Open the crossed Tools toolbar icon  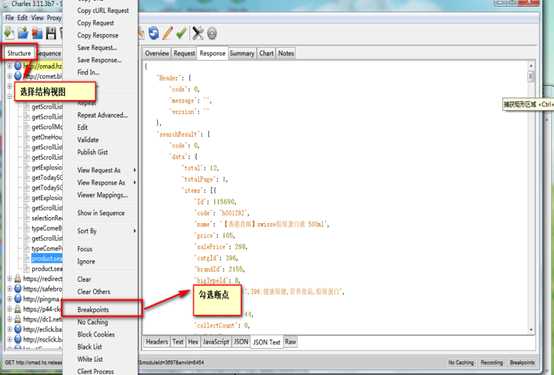point(198,33)
